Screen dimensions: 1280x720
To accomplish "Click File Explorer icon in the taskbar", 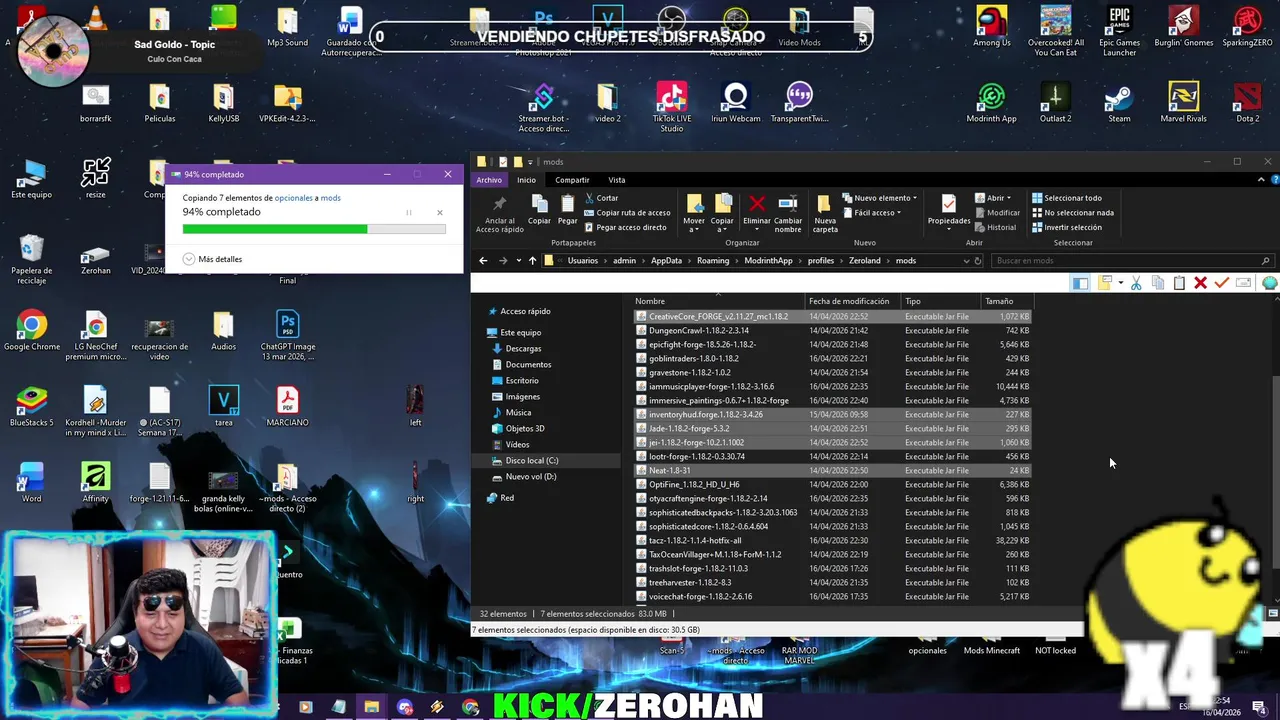I will point(371,707).
